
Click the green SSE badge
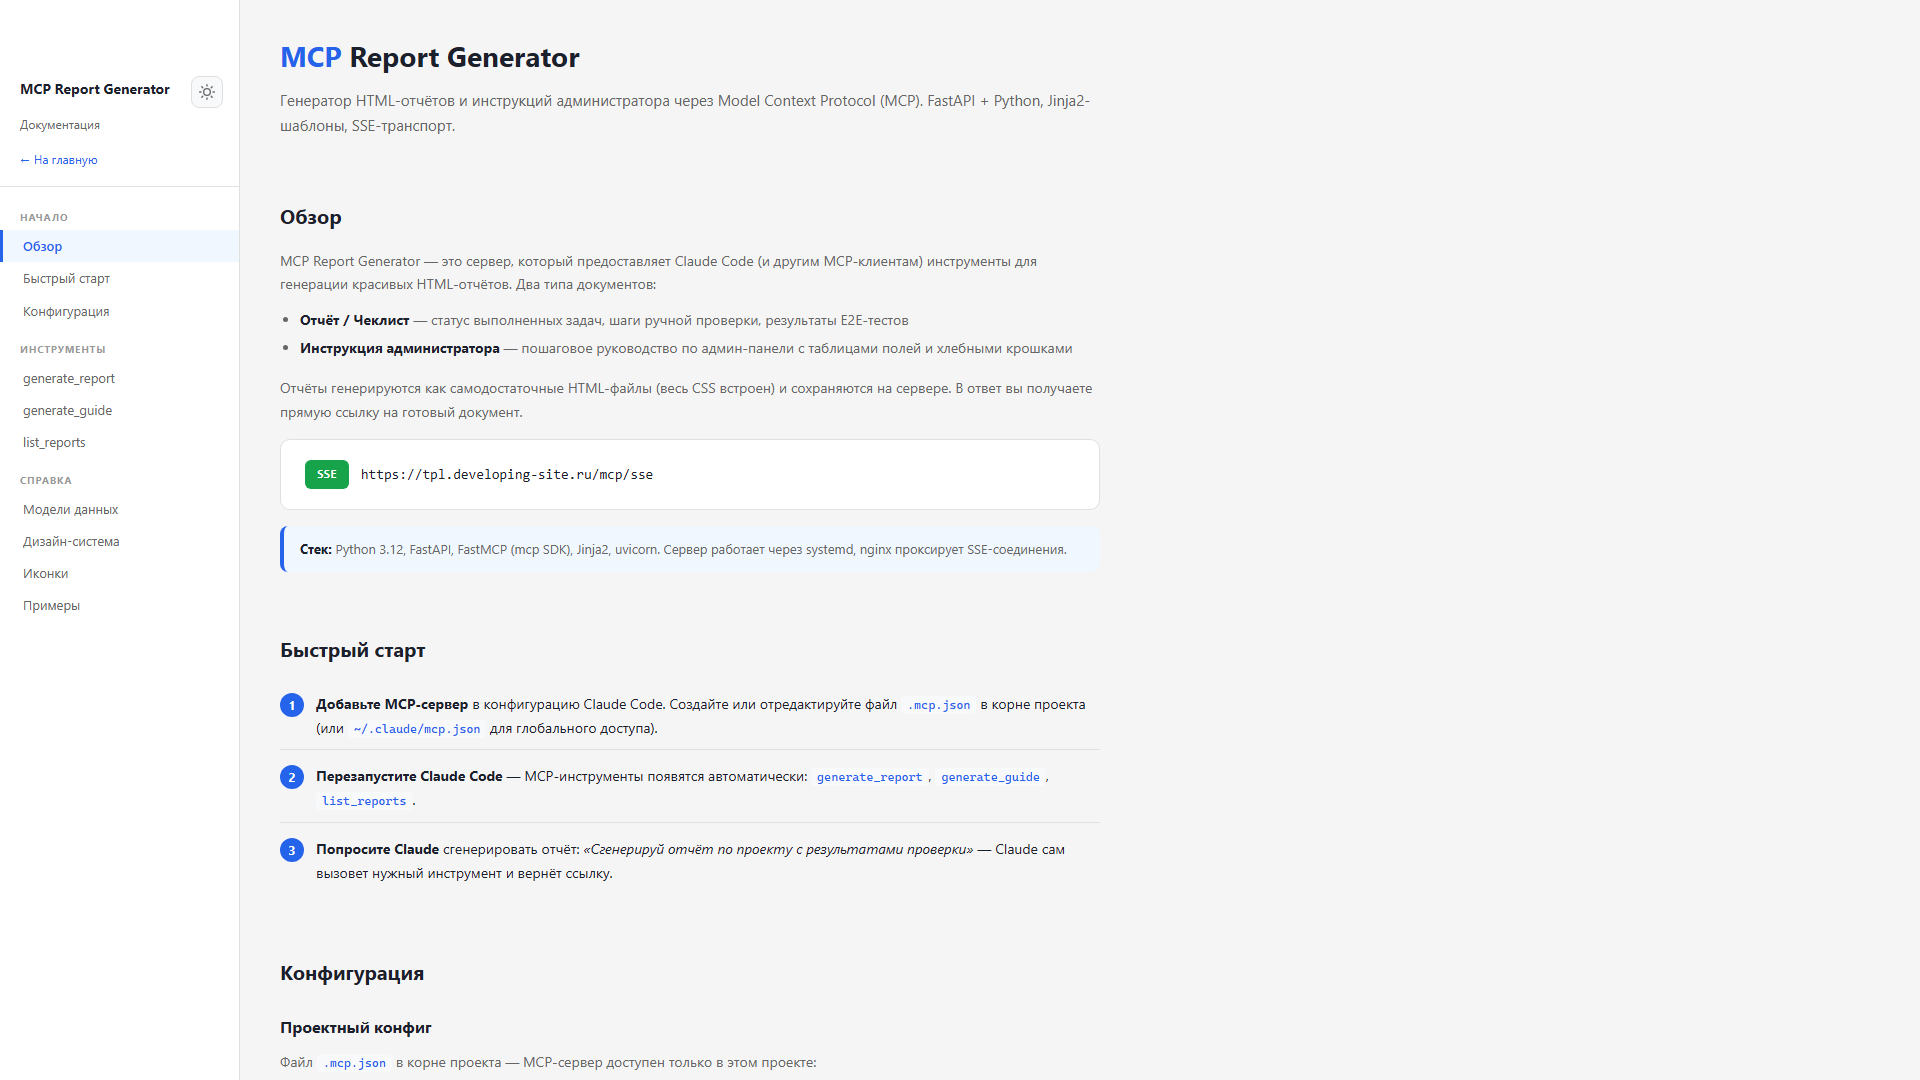[x=327, y=474]
